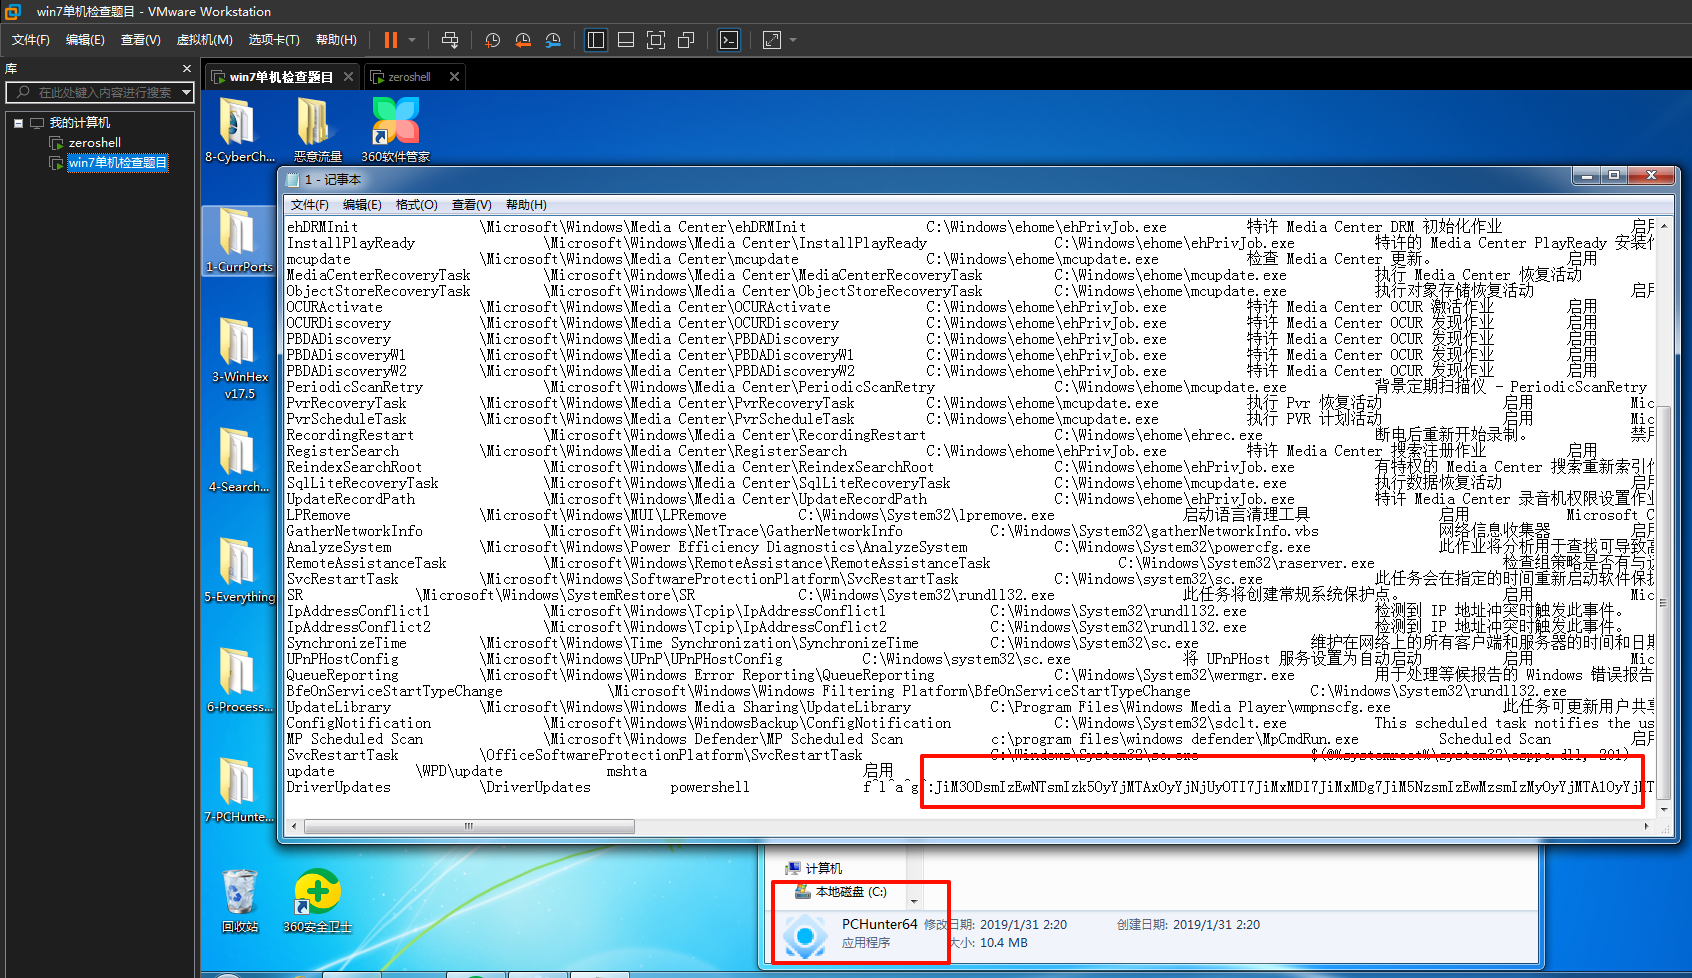
Task: Select the 4-Search... desktop folder
Action: [x=238, y=460]
